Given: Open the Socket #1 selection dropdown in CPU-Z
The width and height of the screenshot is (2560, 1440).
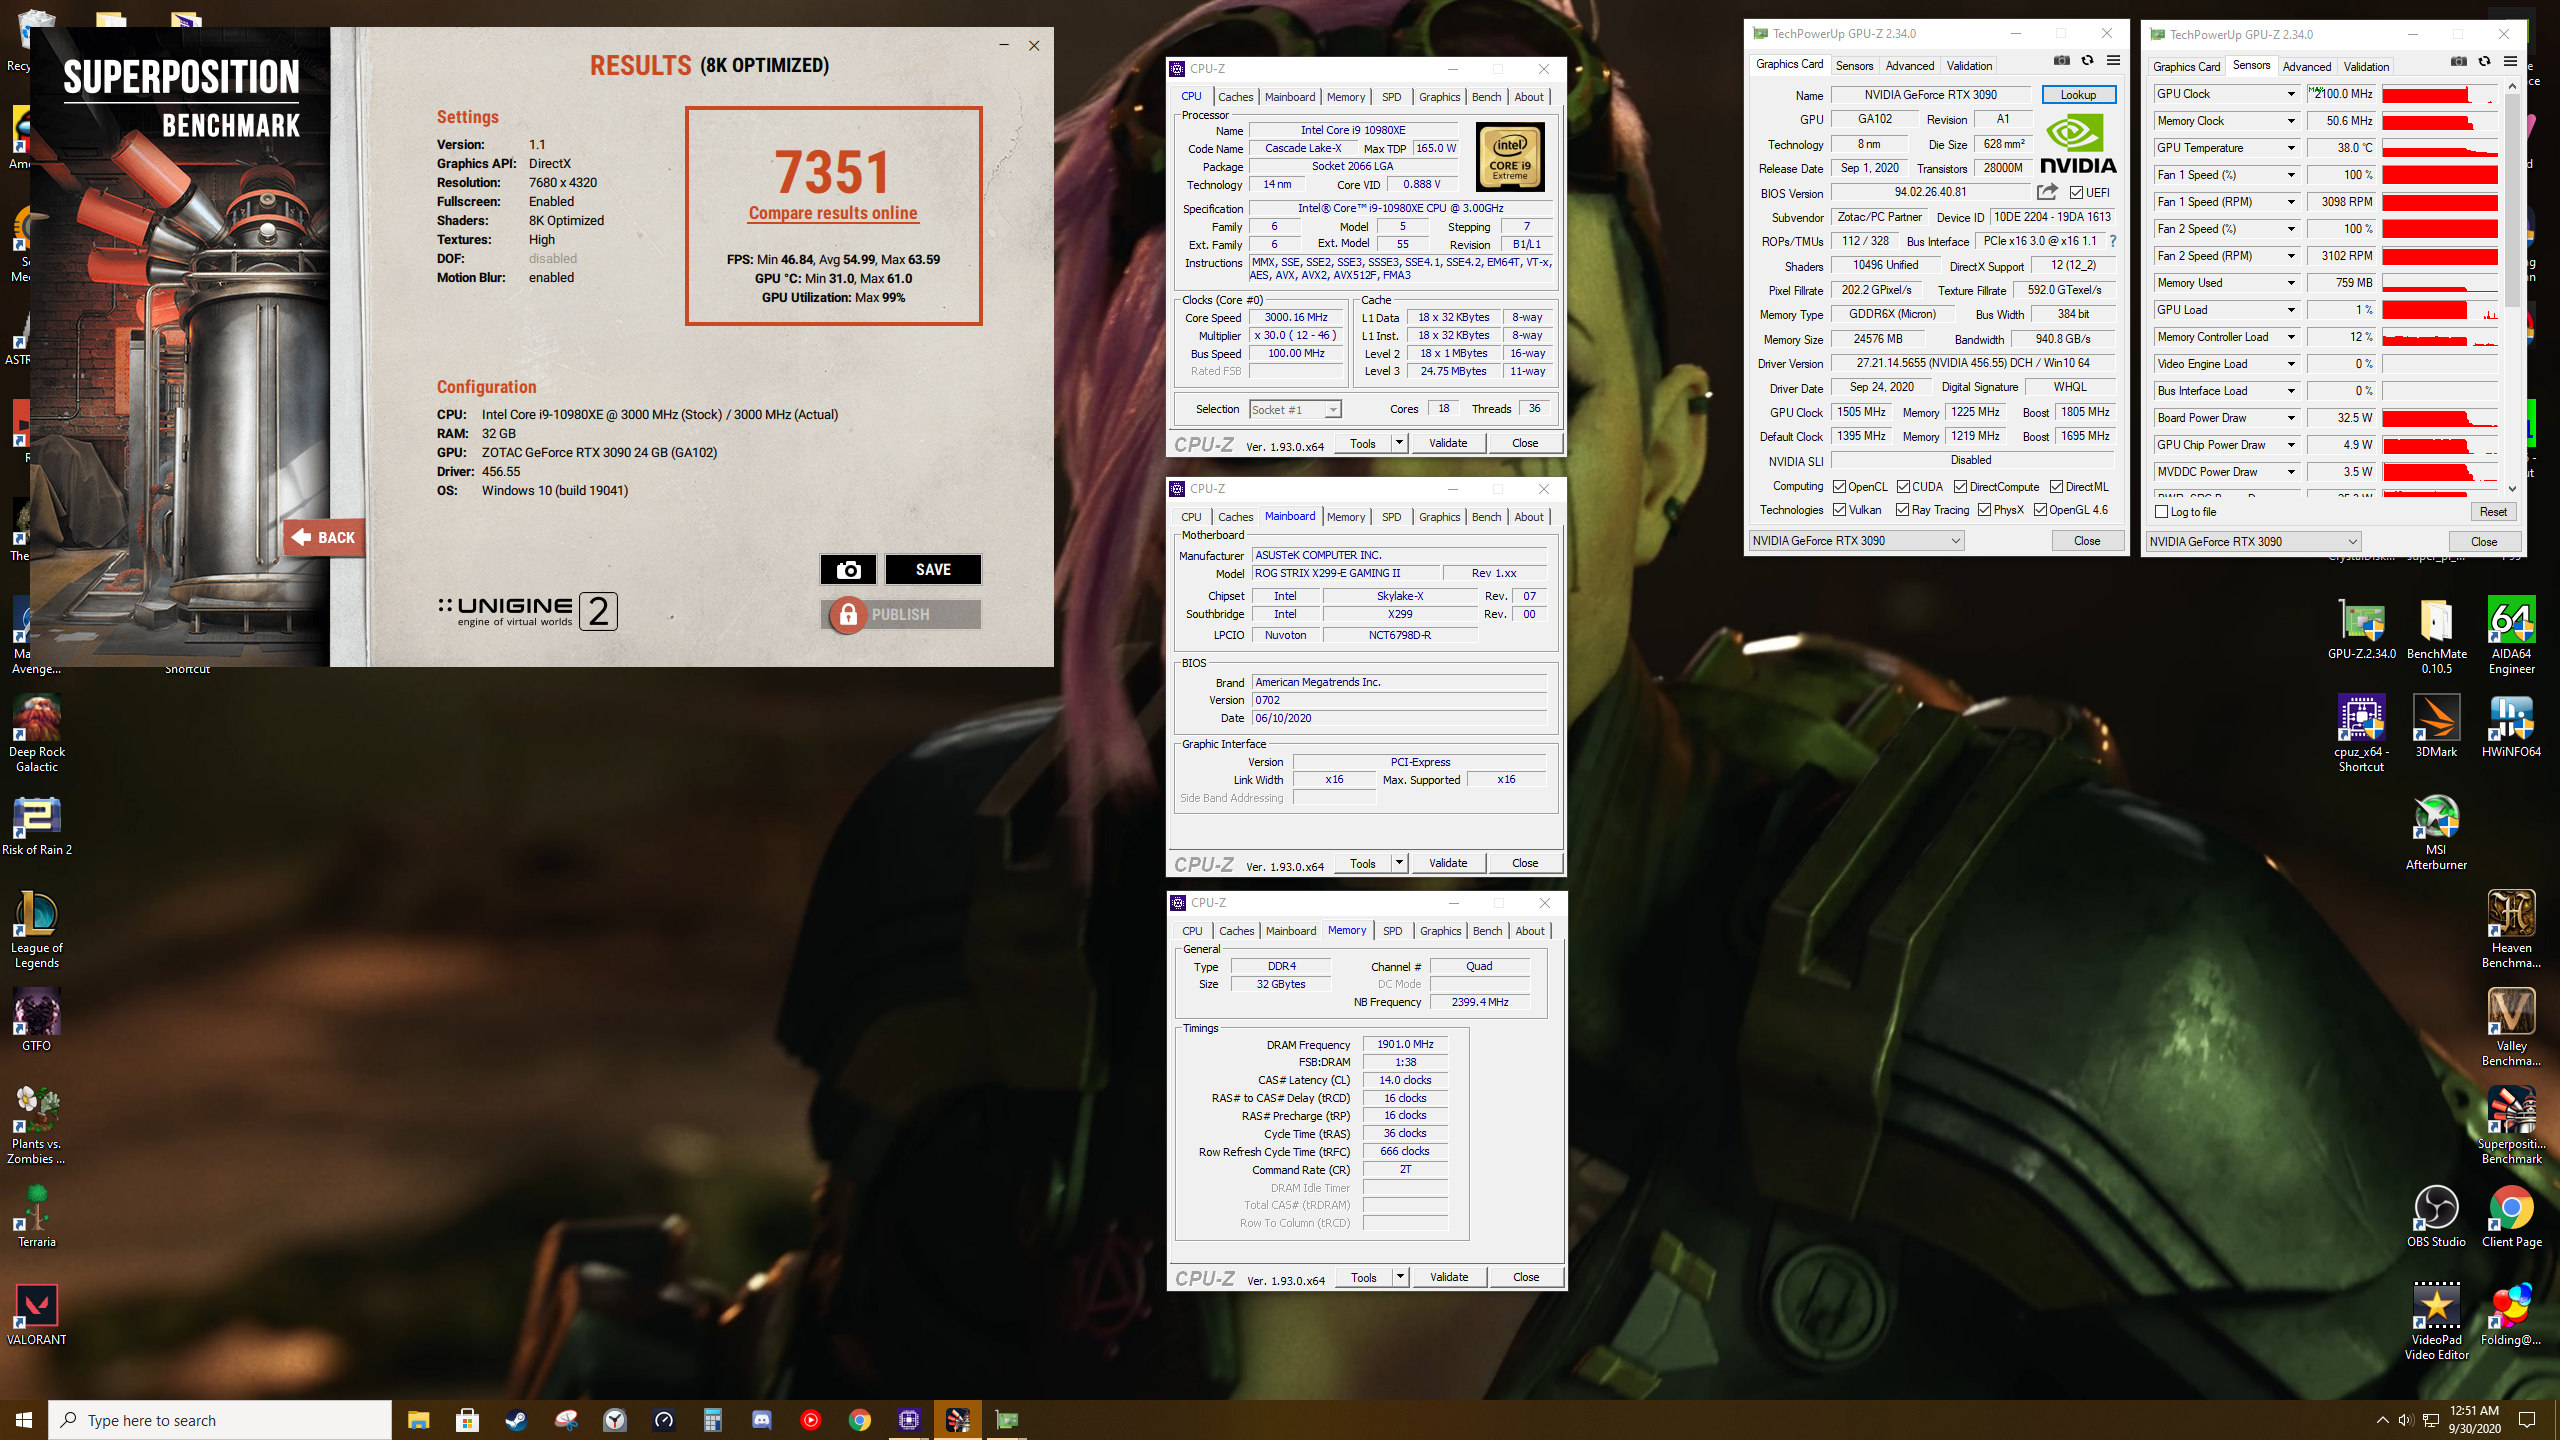Looking at the screenshot, I should [1295, 410].
